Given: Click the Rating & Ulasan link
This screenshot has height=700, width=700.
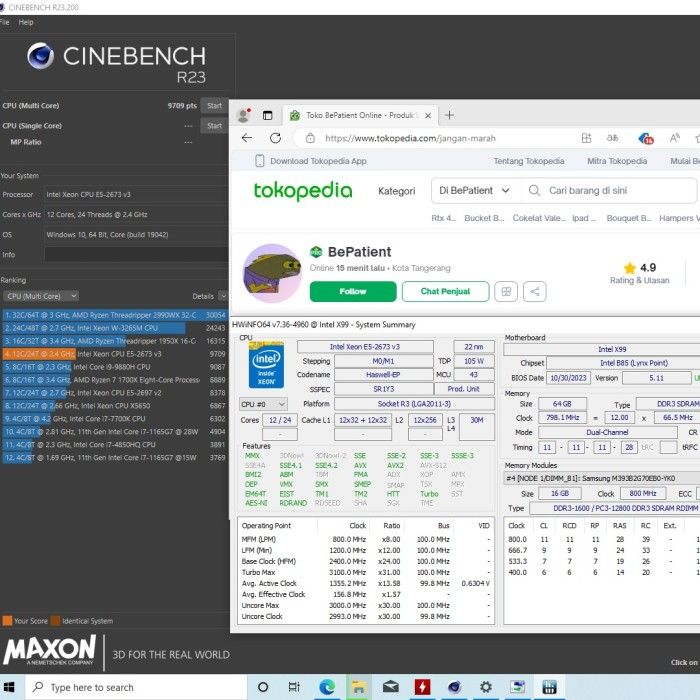Looking at the screenshot, I should [x=639, y=280].
